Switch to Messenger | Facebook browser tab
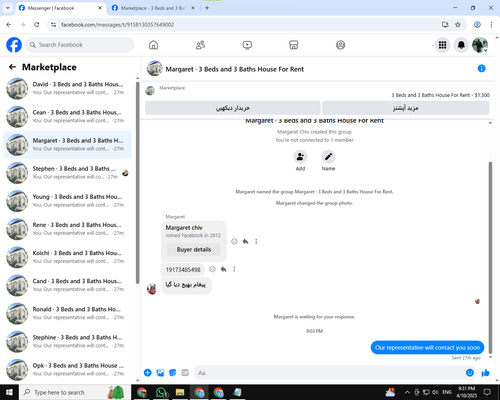 [60, 8]
